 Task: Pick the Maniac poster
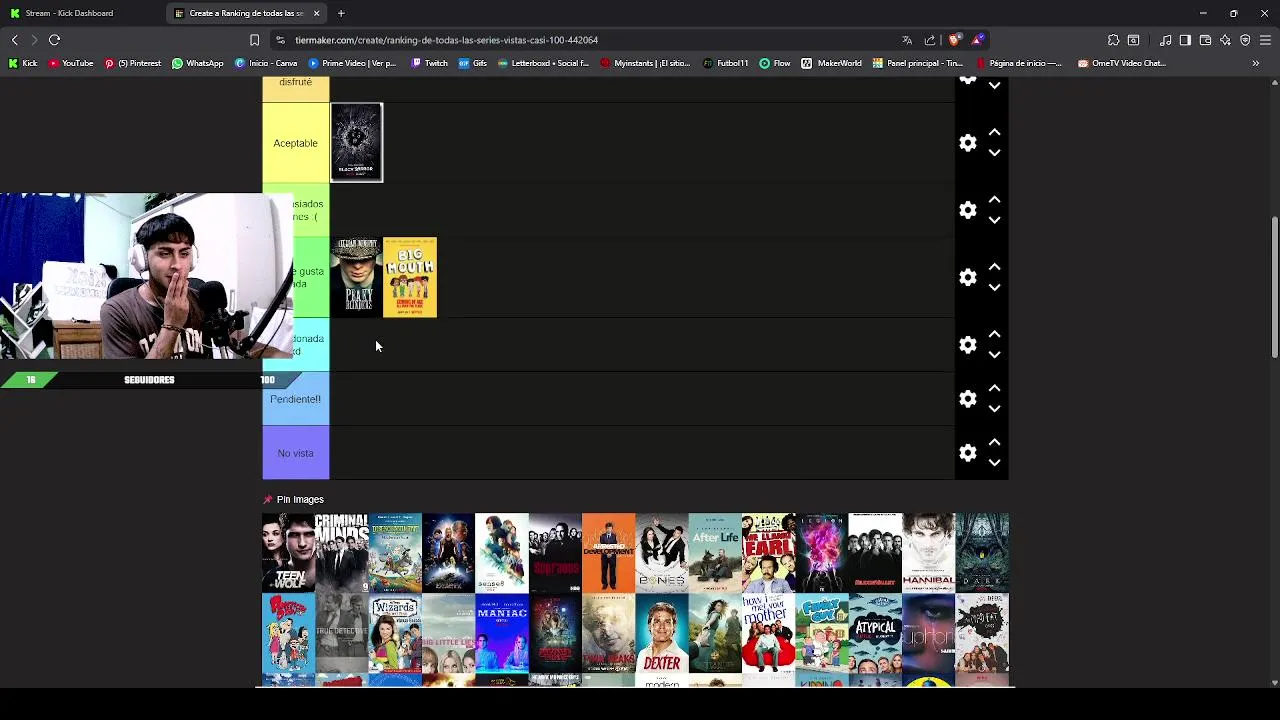[502, 635]
